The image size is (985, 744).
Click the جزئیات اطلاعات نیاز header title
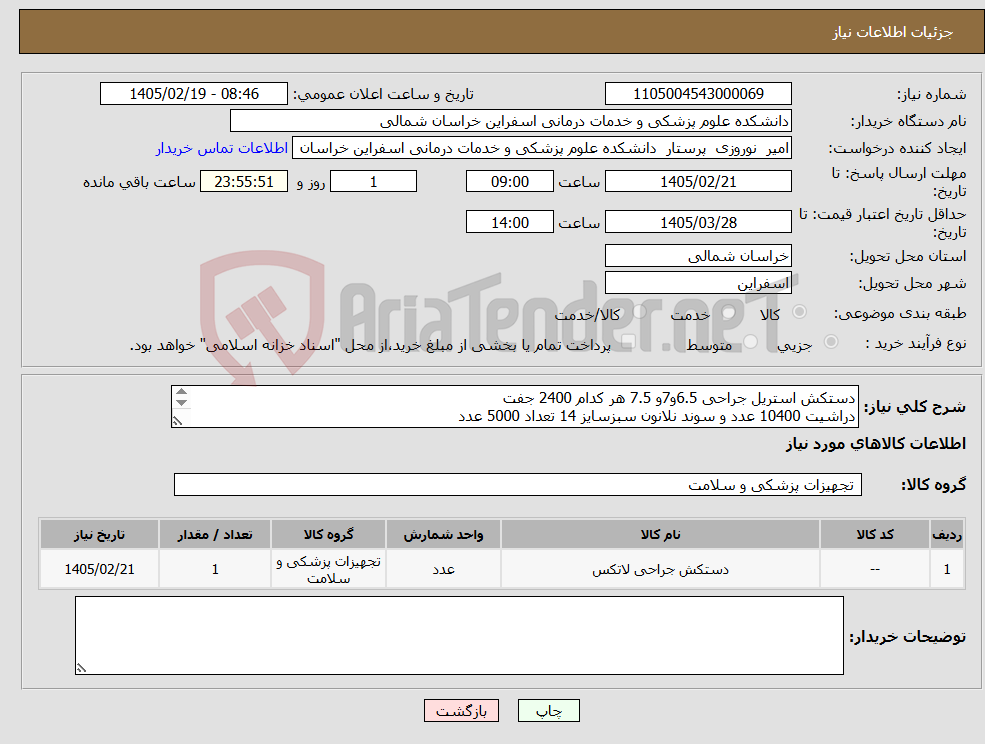(x=893, y=32)
